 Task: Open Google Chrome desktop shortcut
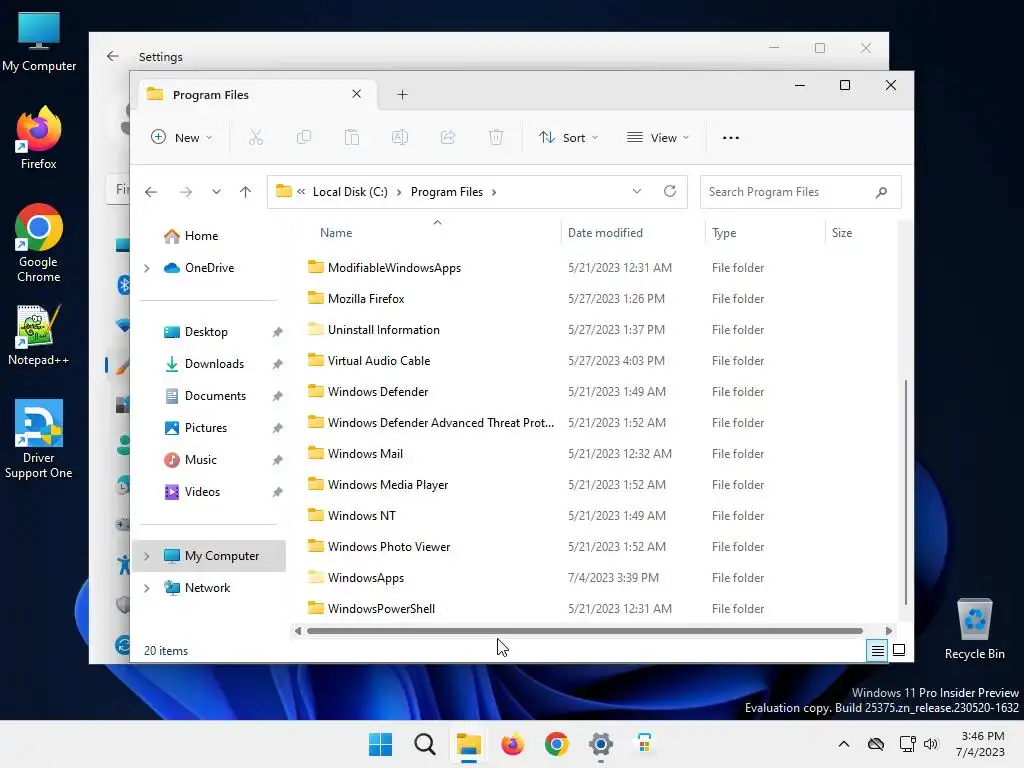coord(39,243)
